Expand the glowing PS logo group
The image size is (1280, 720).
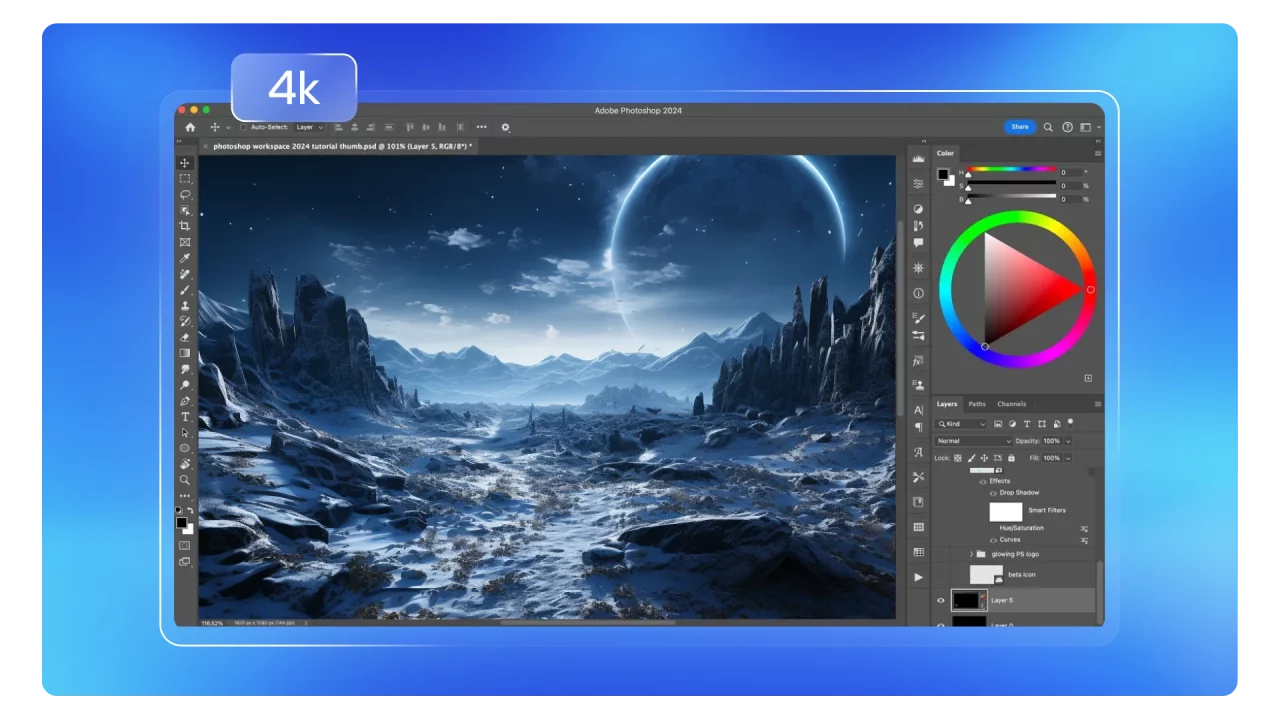pyautogui.click(x=971, y=554)
